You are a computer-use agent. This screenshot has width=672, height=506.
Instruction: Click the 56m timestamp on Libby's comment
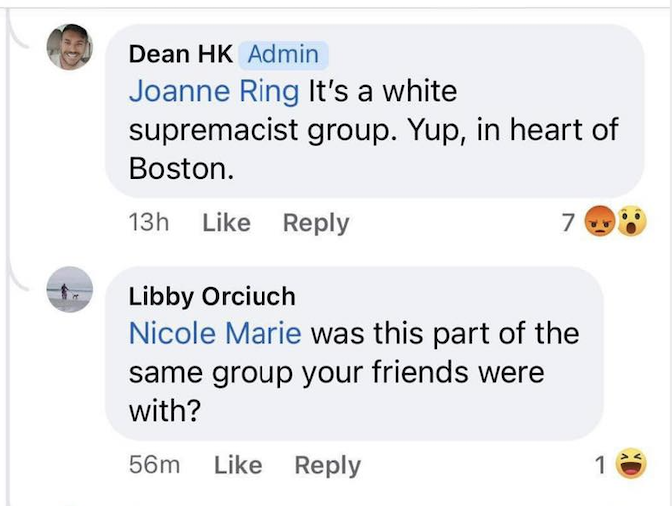tap(155, 465)
